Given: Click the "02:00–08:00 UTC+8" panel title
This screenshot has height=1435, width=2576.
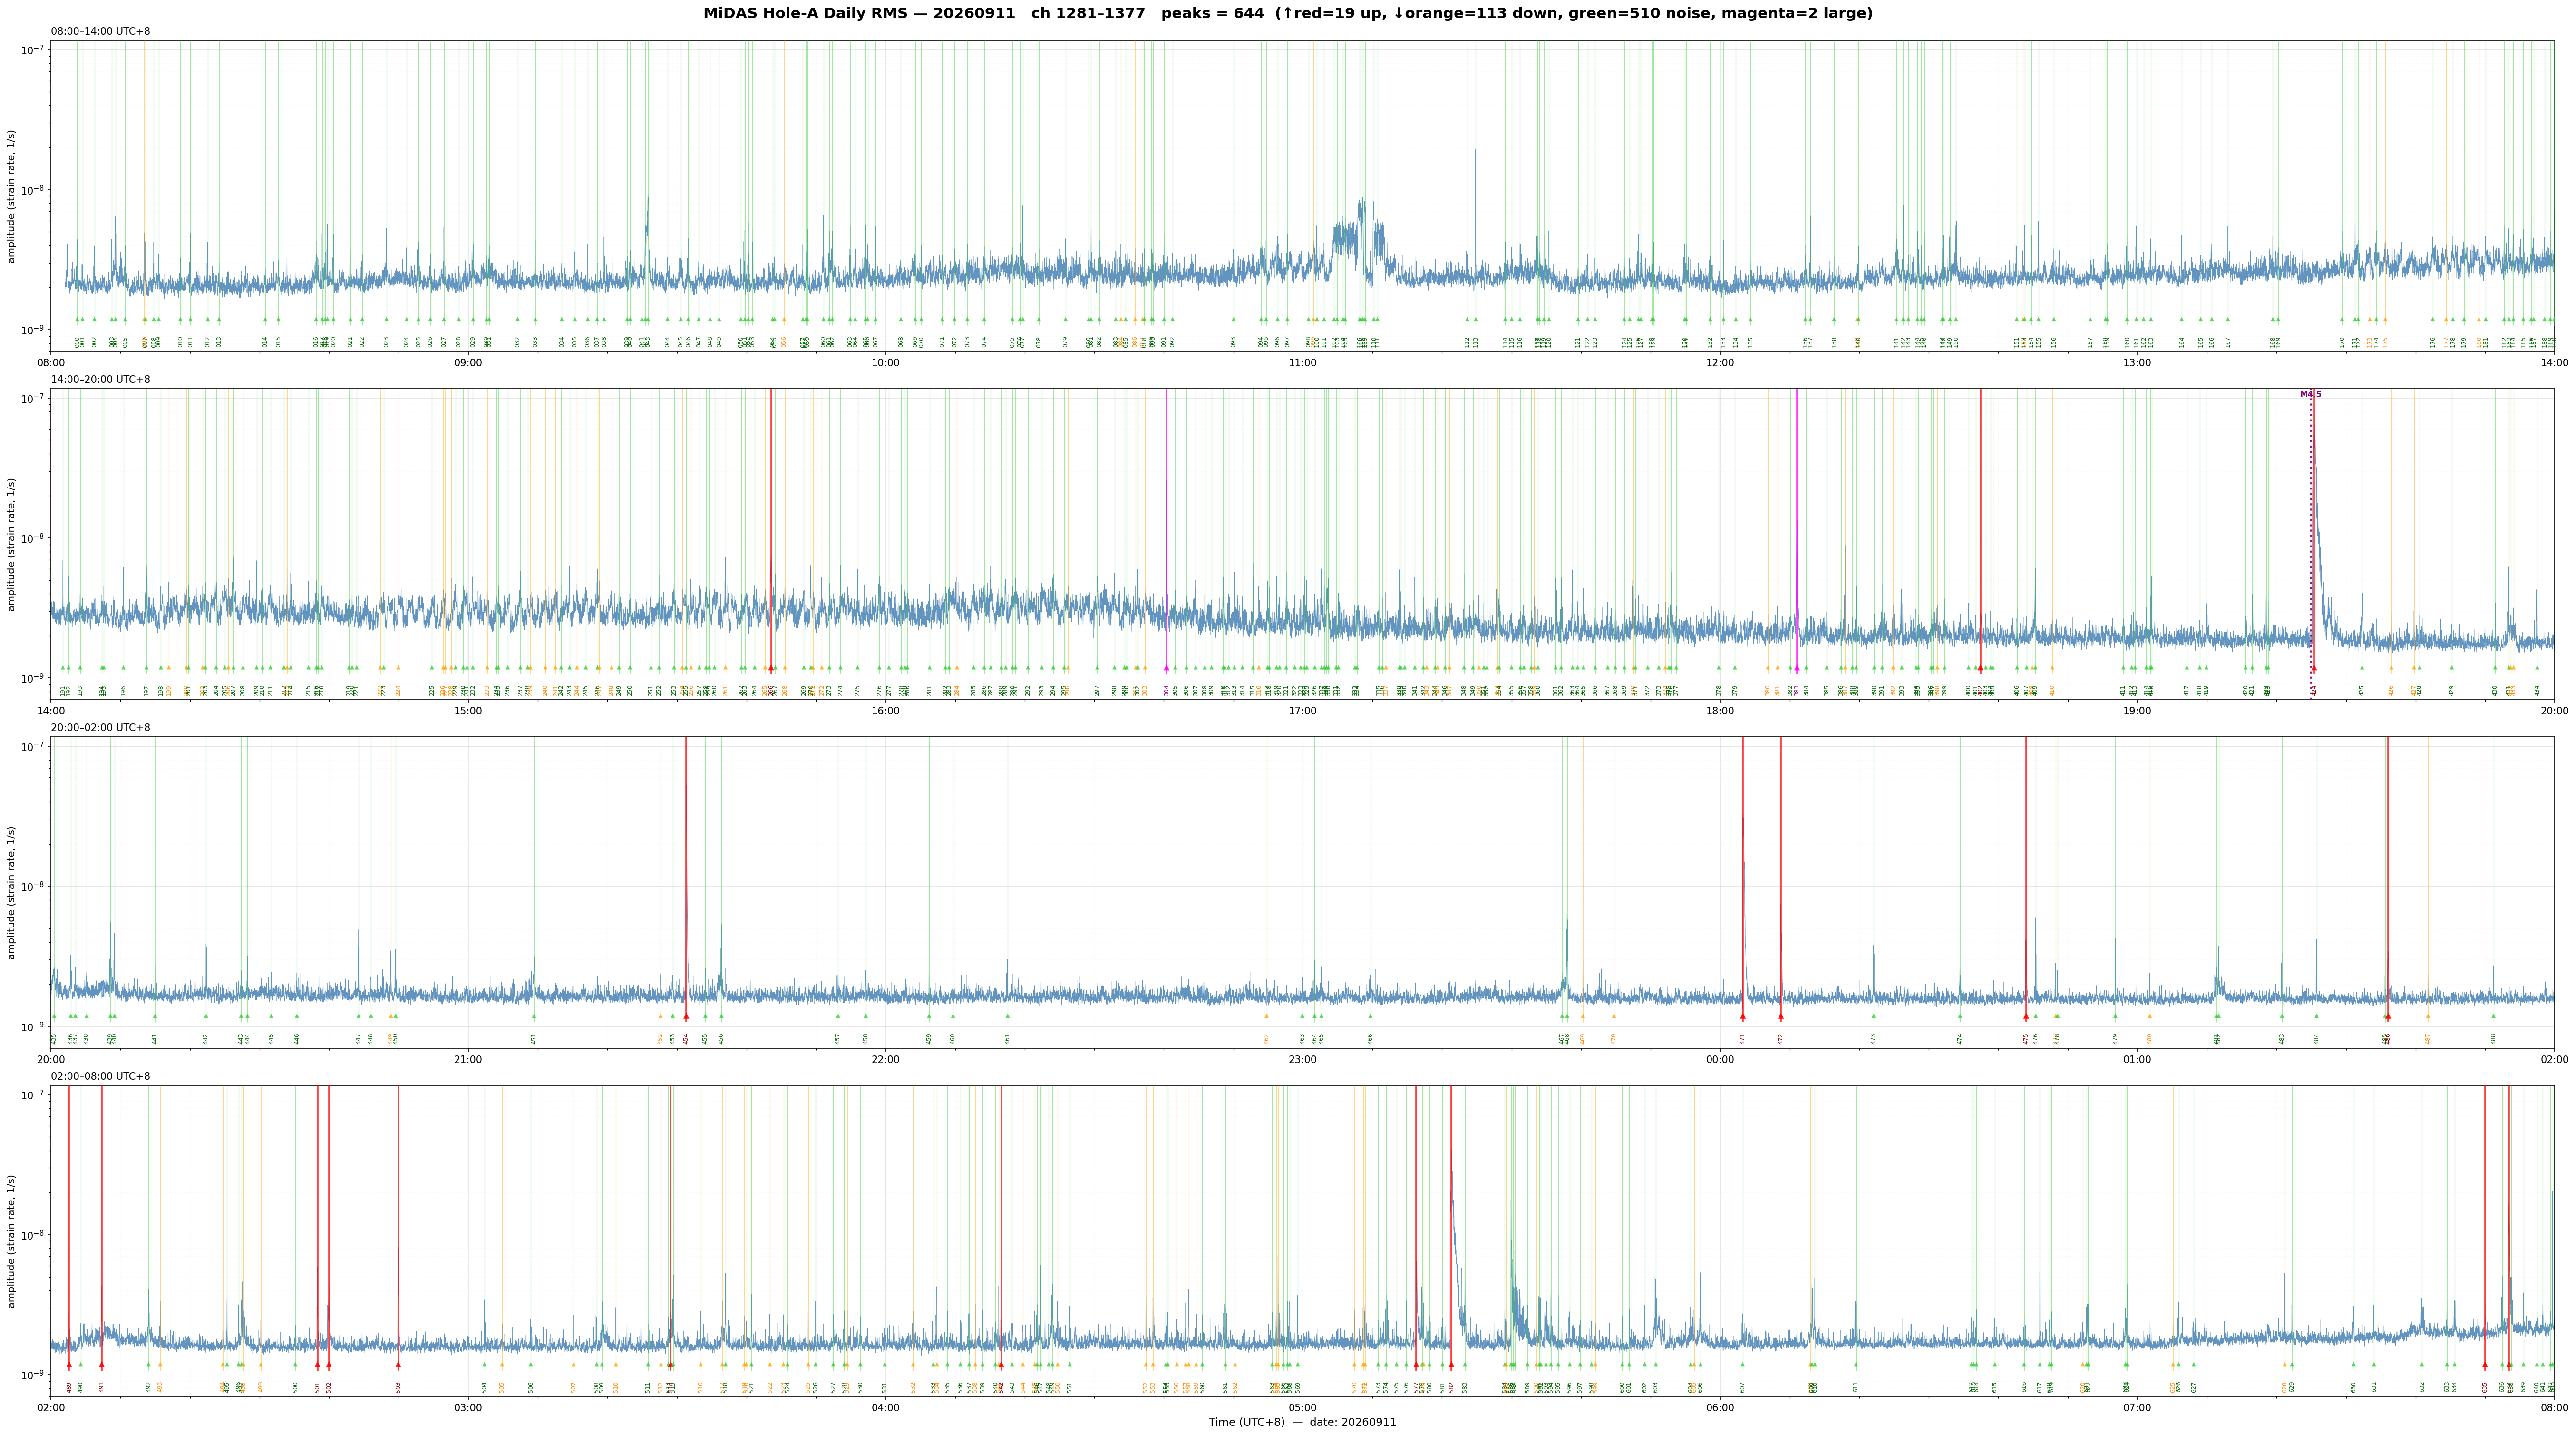Looking at the screenshot, I should click(x=101, y=1076).
